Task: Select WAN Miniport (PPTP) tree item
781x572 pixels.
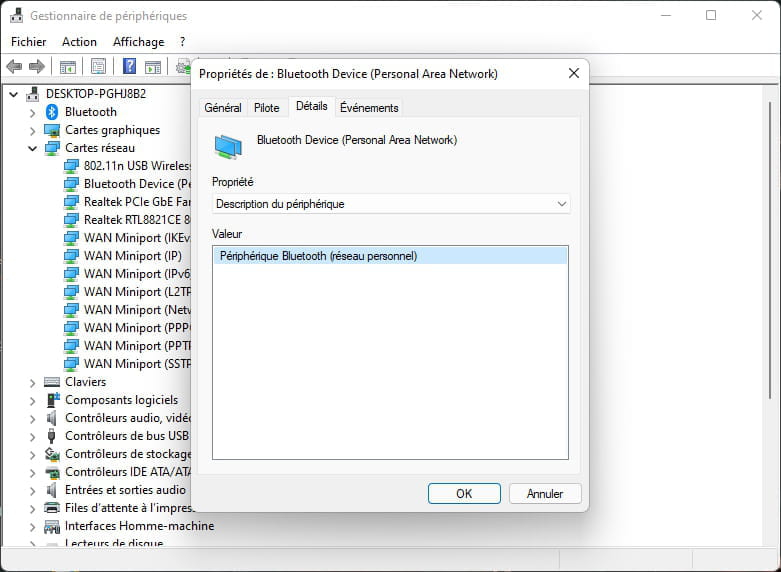Action: point(137,345)
